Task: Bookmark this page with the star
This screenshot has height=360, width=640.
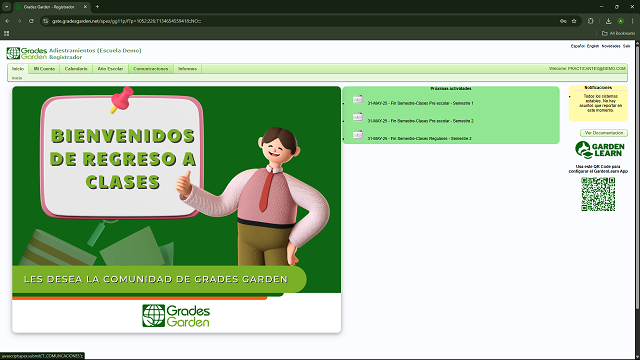Action: (x=574, y=21)
